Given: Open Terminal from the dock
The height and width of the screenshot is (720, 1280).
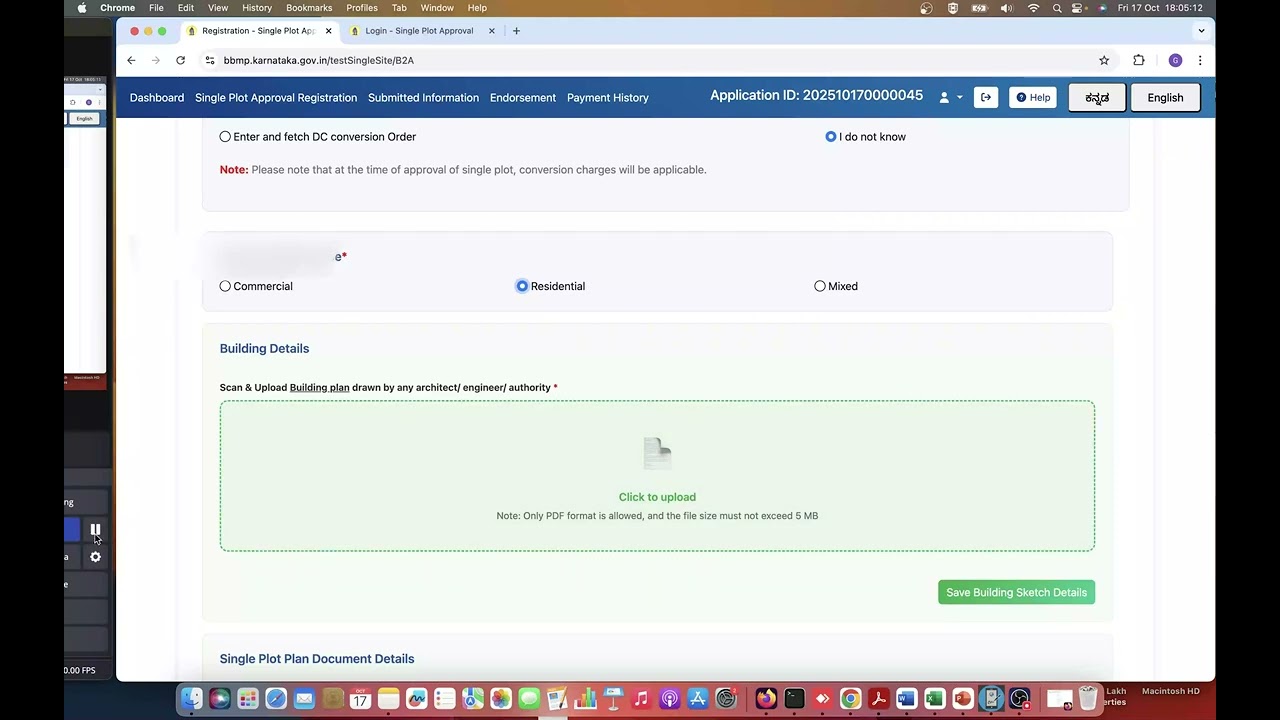Looking at the screenshot, I should click(x=794, y=699).
